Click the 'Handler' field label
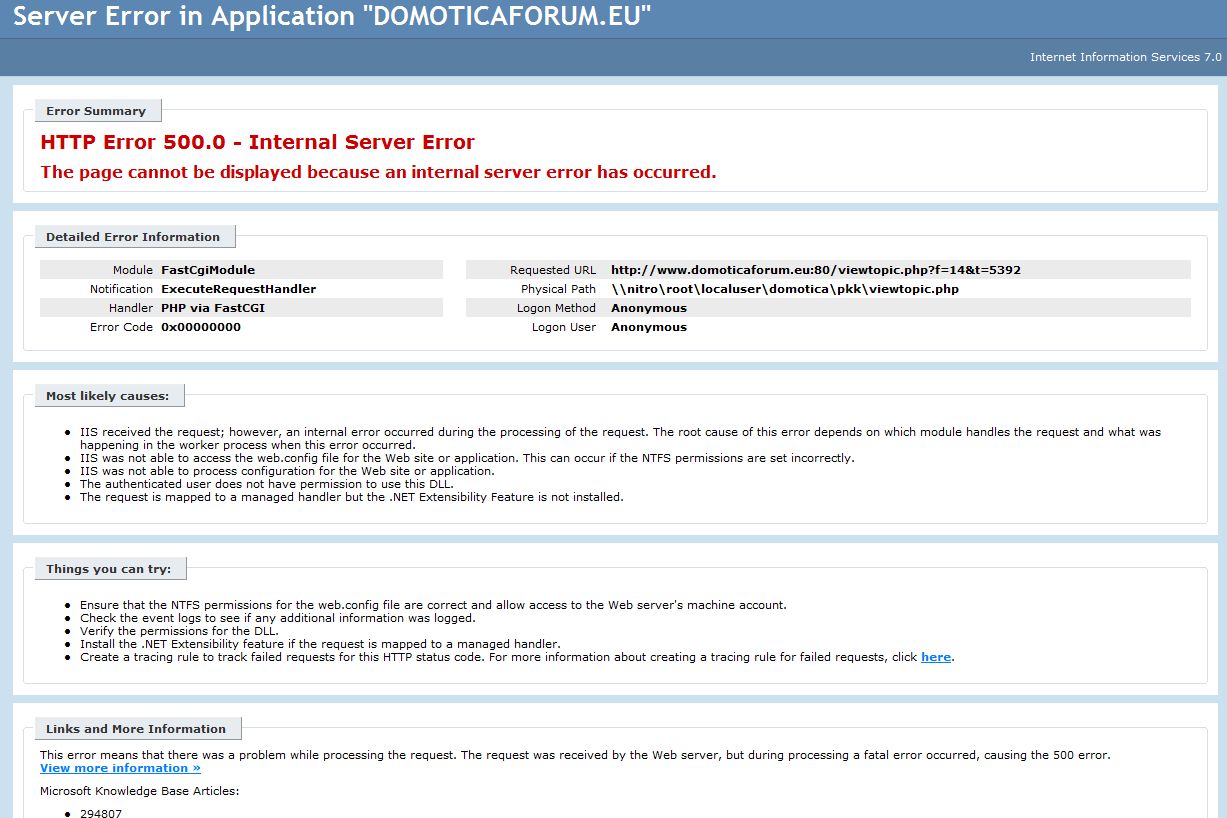Viewport: 1227px width, 818px height. [131, 308]
